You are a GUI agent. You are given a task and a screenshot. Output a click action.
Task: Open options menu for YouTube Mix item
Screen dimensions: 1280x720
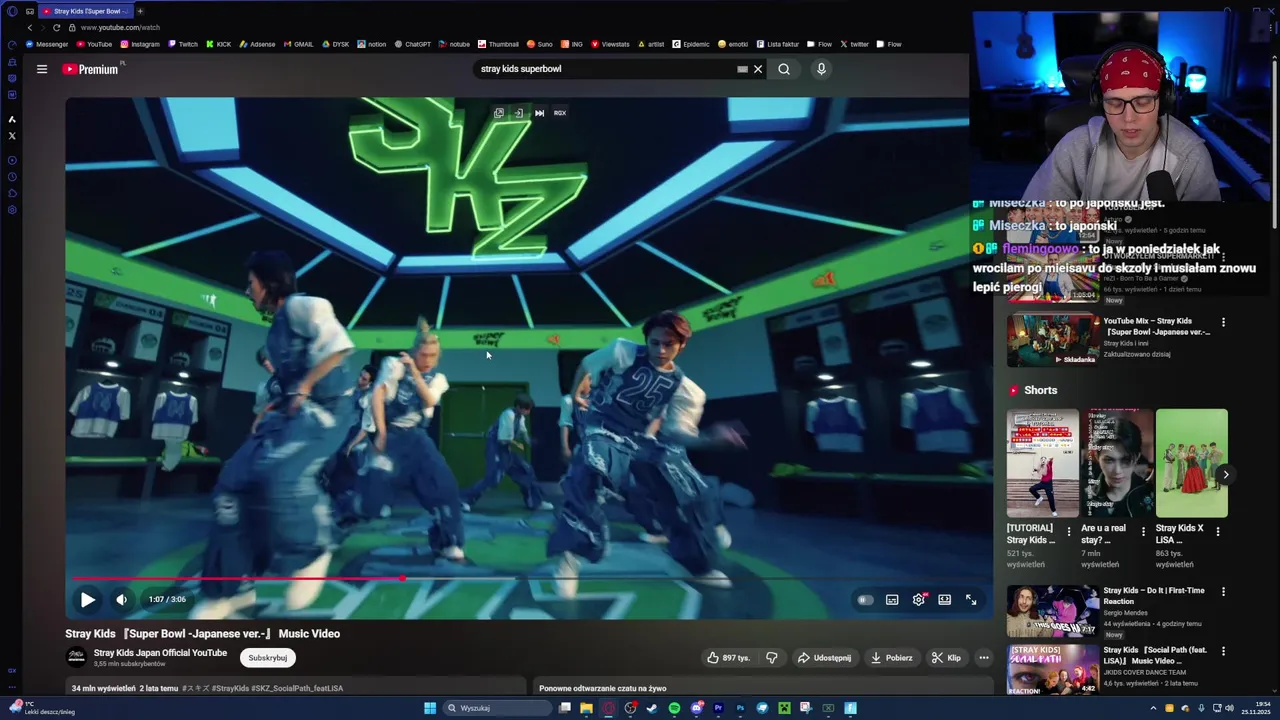coord(1222,322)
